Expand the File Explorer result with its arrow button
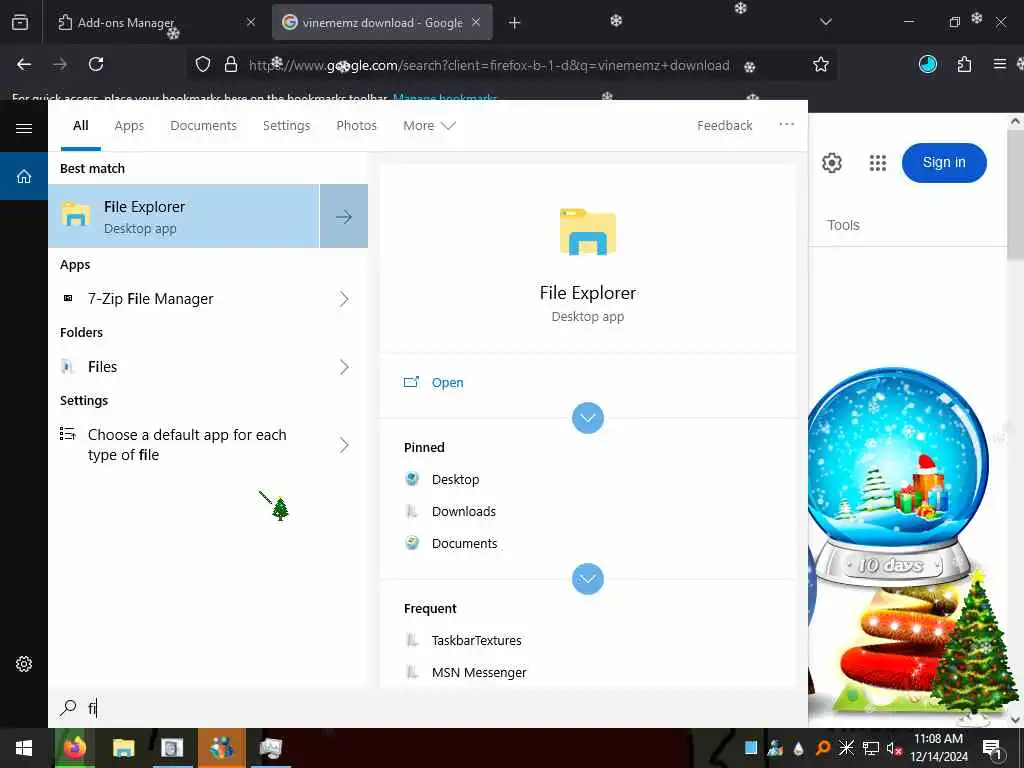 coord(344,216)
